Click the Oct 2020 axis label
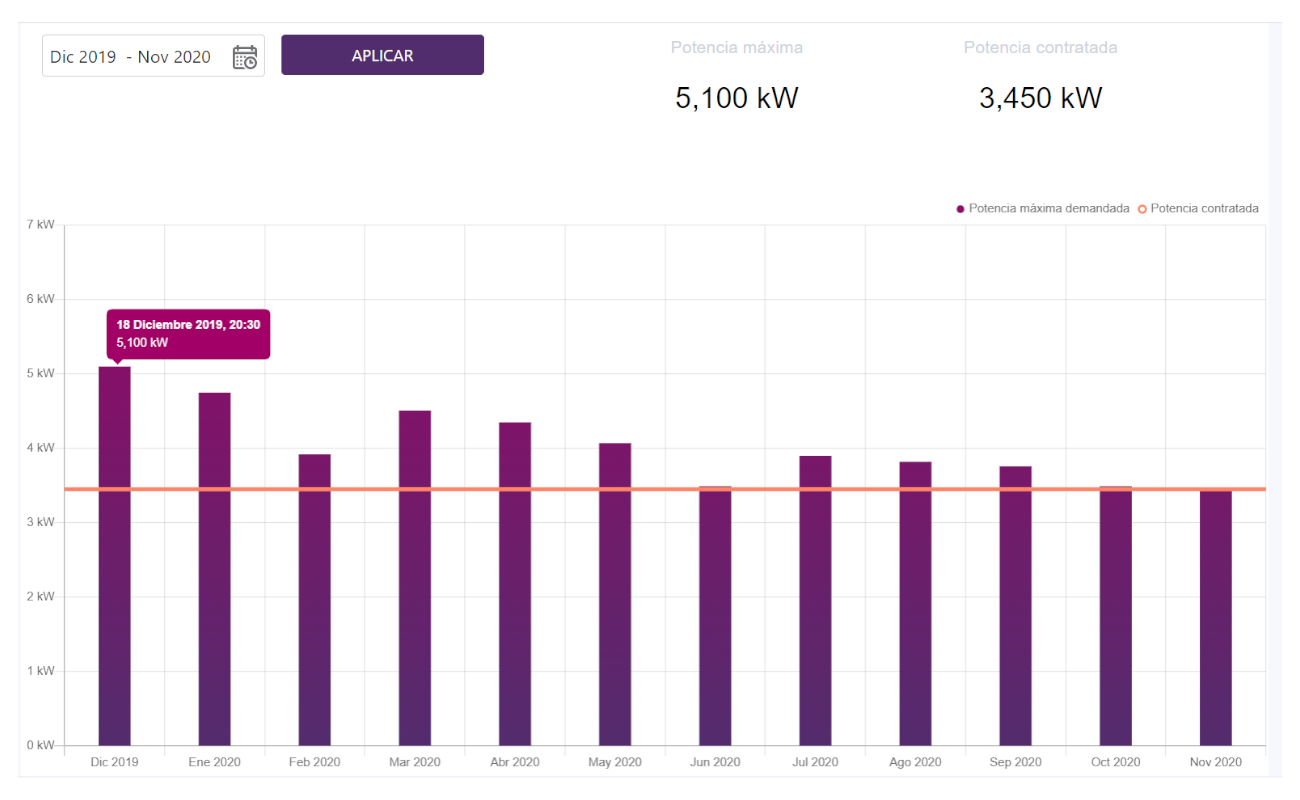This screenshot has height=800, width=1300. (1116, 762)
